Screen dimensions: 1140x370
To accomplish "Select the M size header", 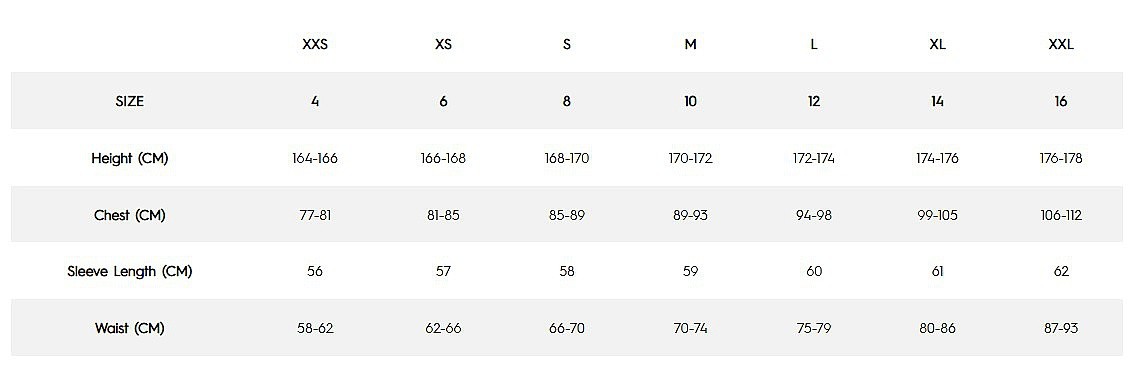I will [x=691, y=44].
